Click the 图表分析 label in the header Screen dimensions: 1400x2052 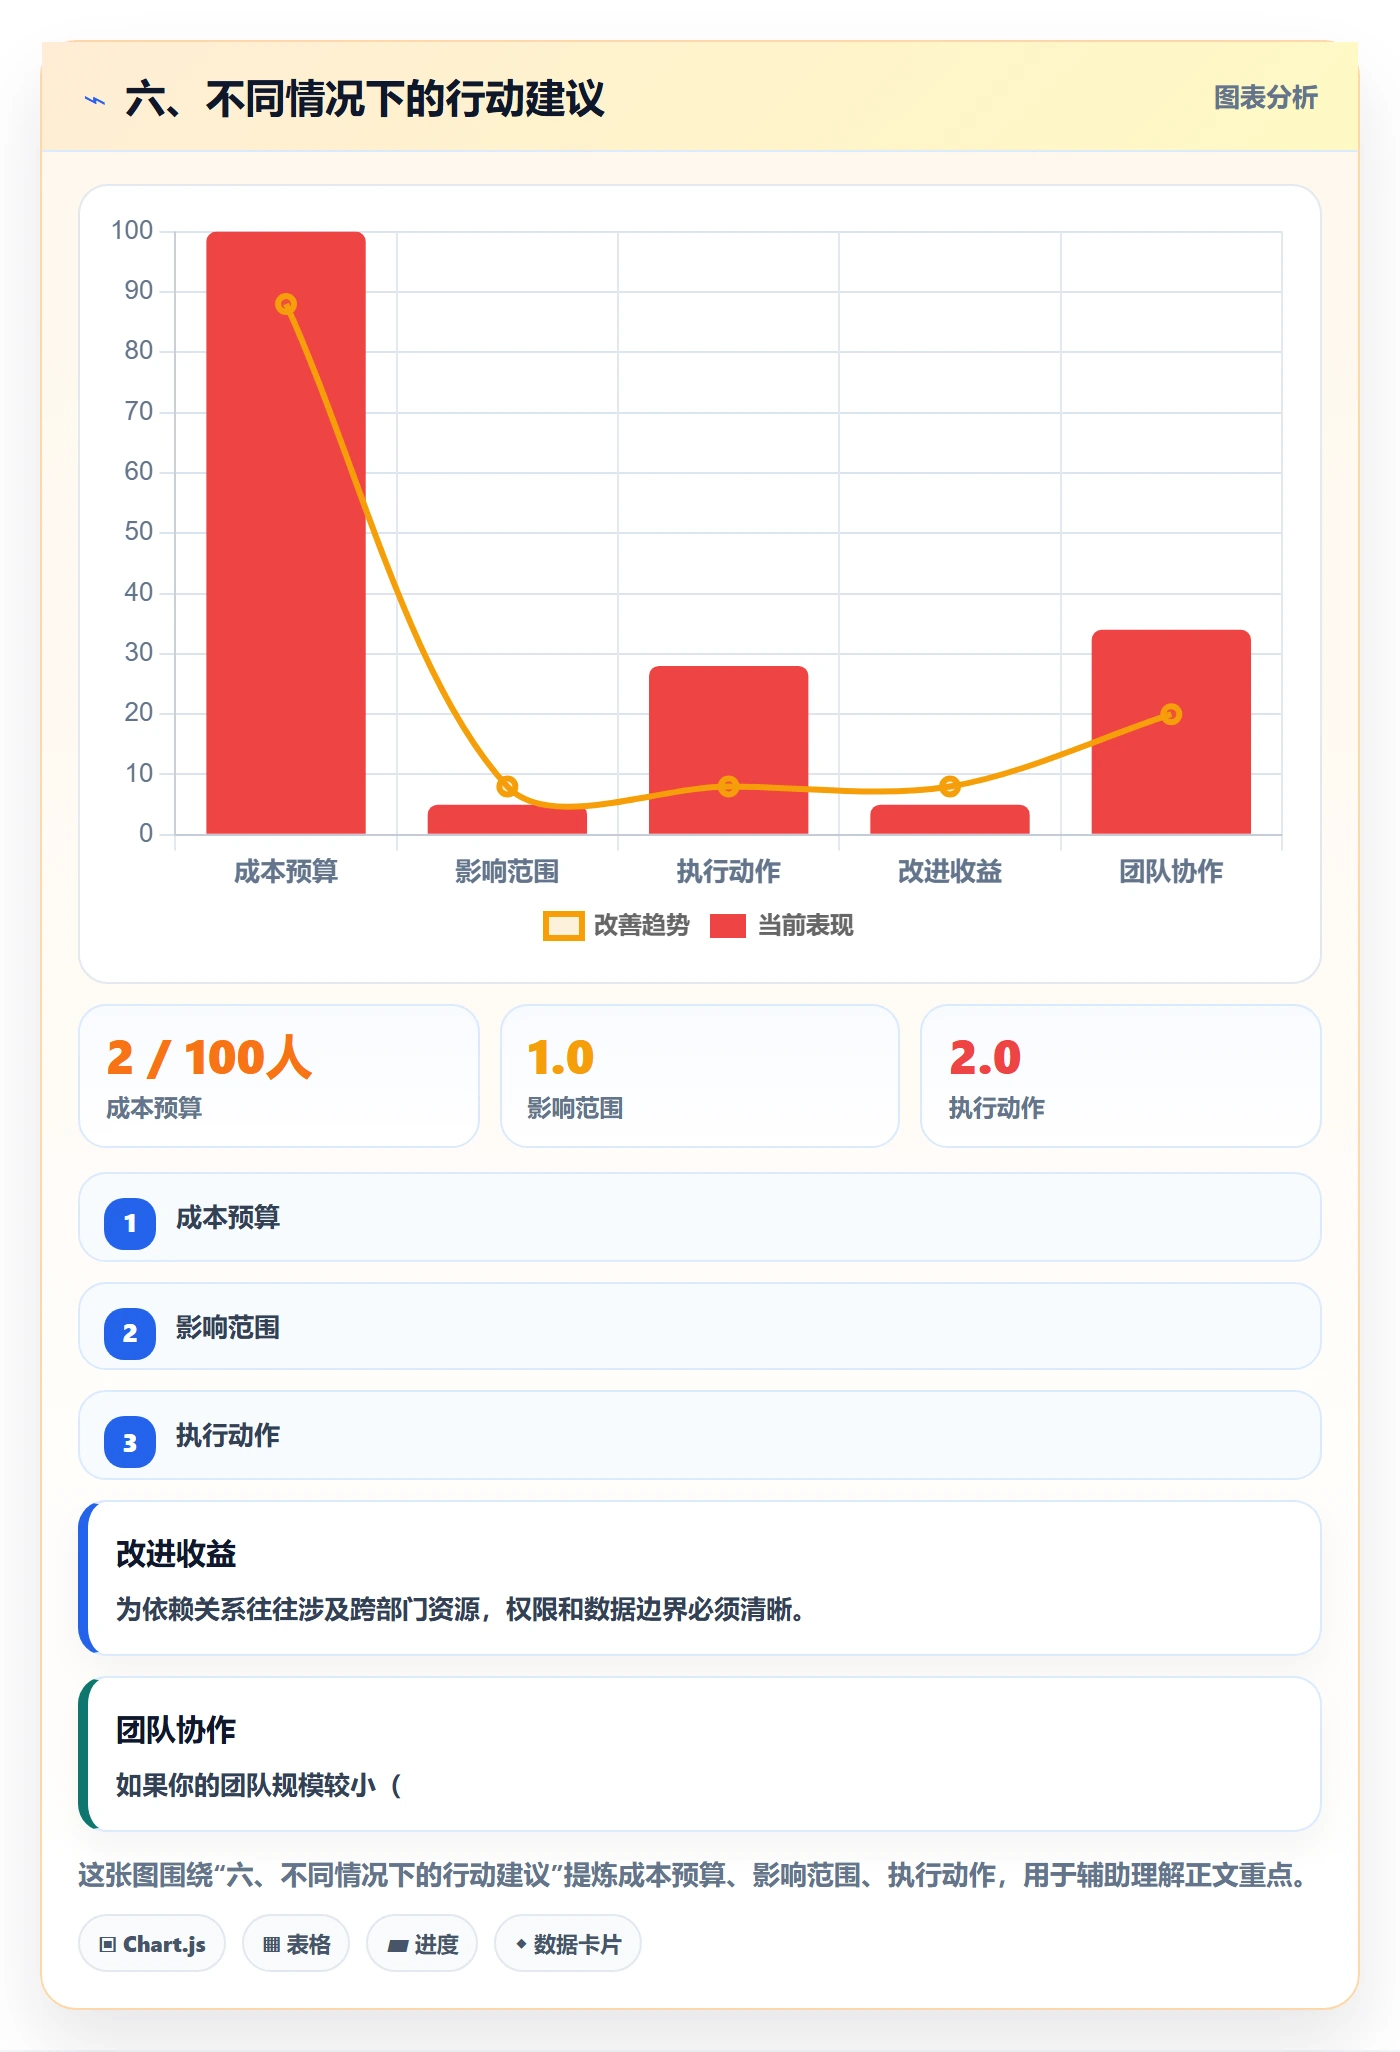[1265, 98]
